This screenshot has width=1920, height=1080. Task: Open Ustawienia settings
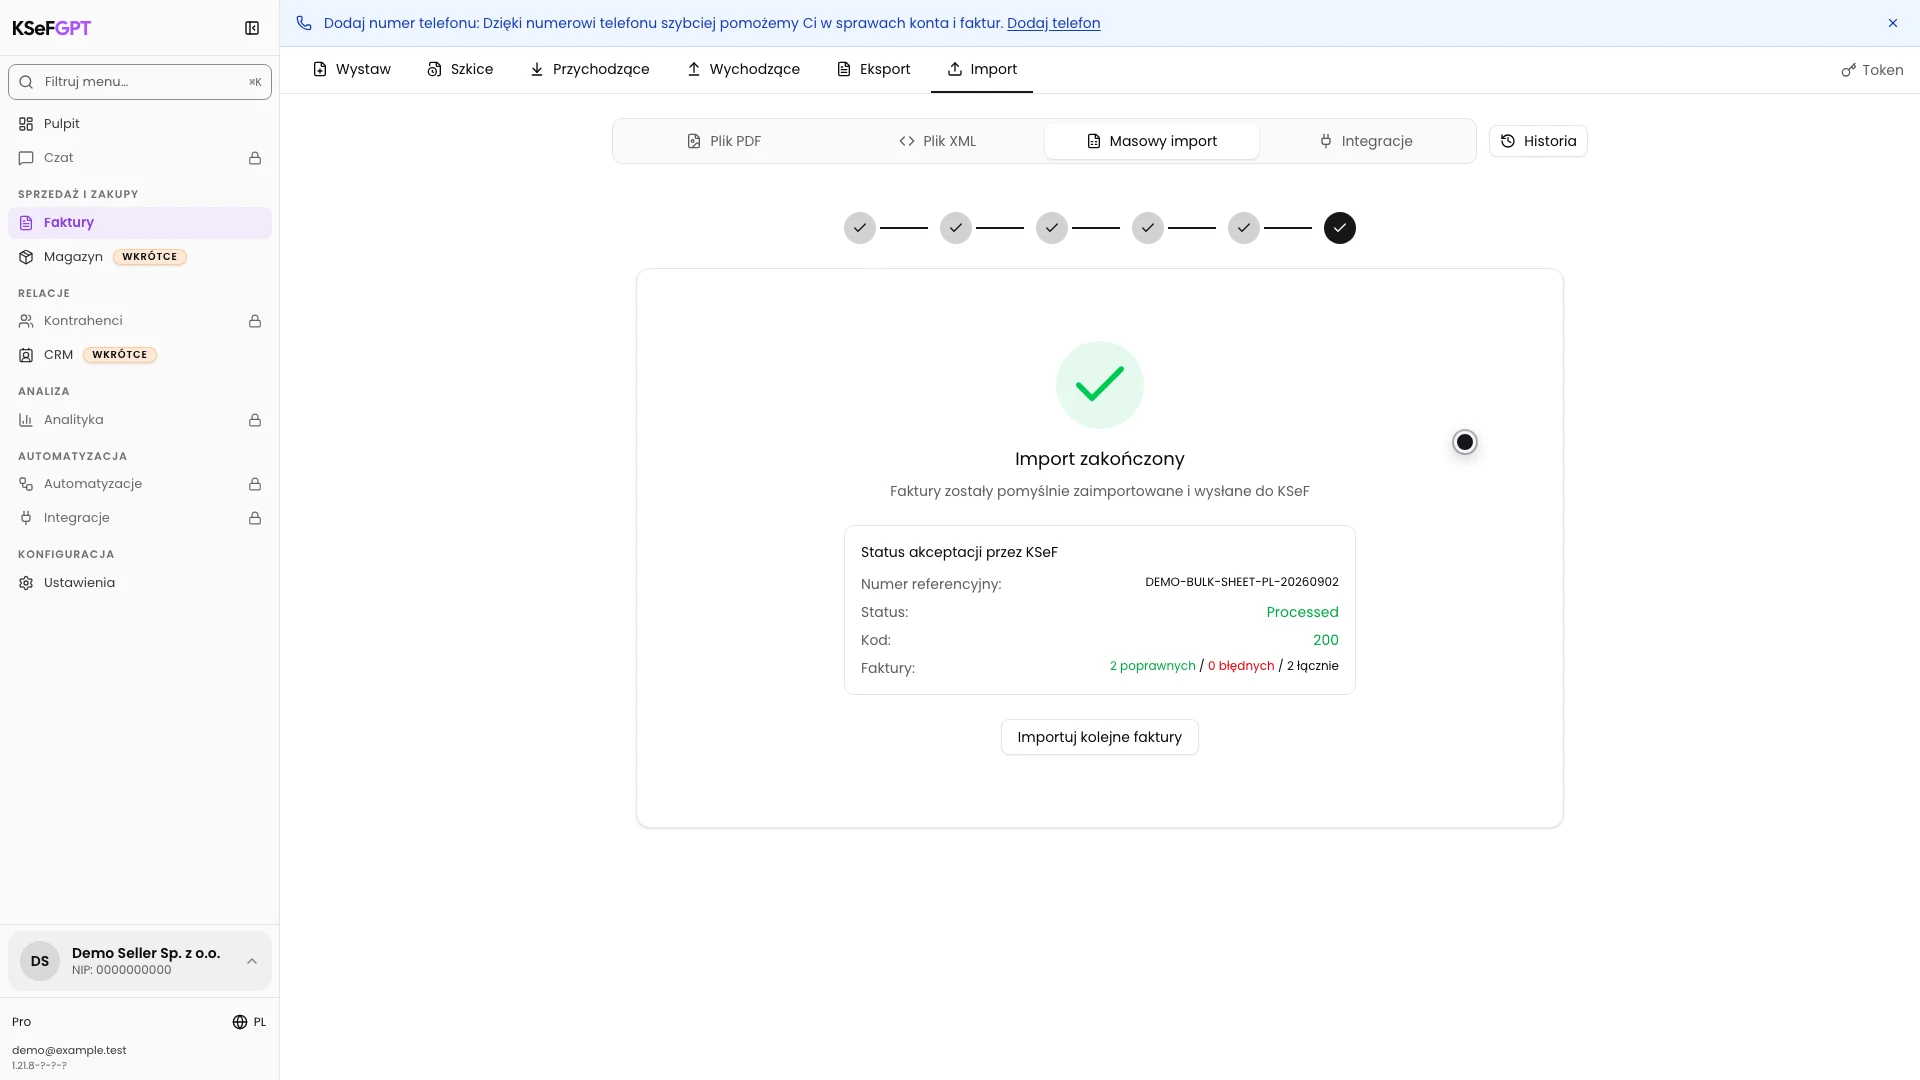point(140,583)
